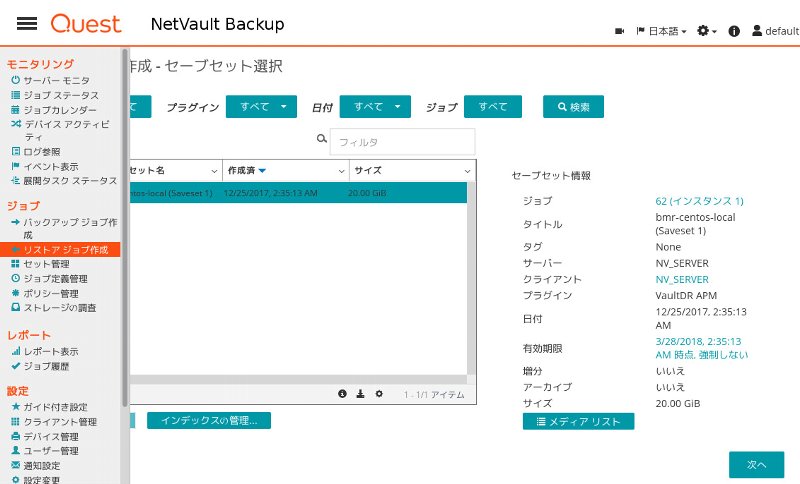
Task: Expand the セット名 column menu chevron
Action: click(x=214, y=171)
